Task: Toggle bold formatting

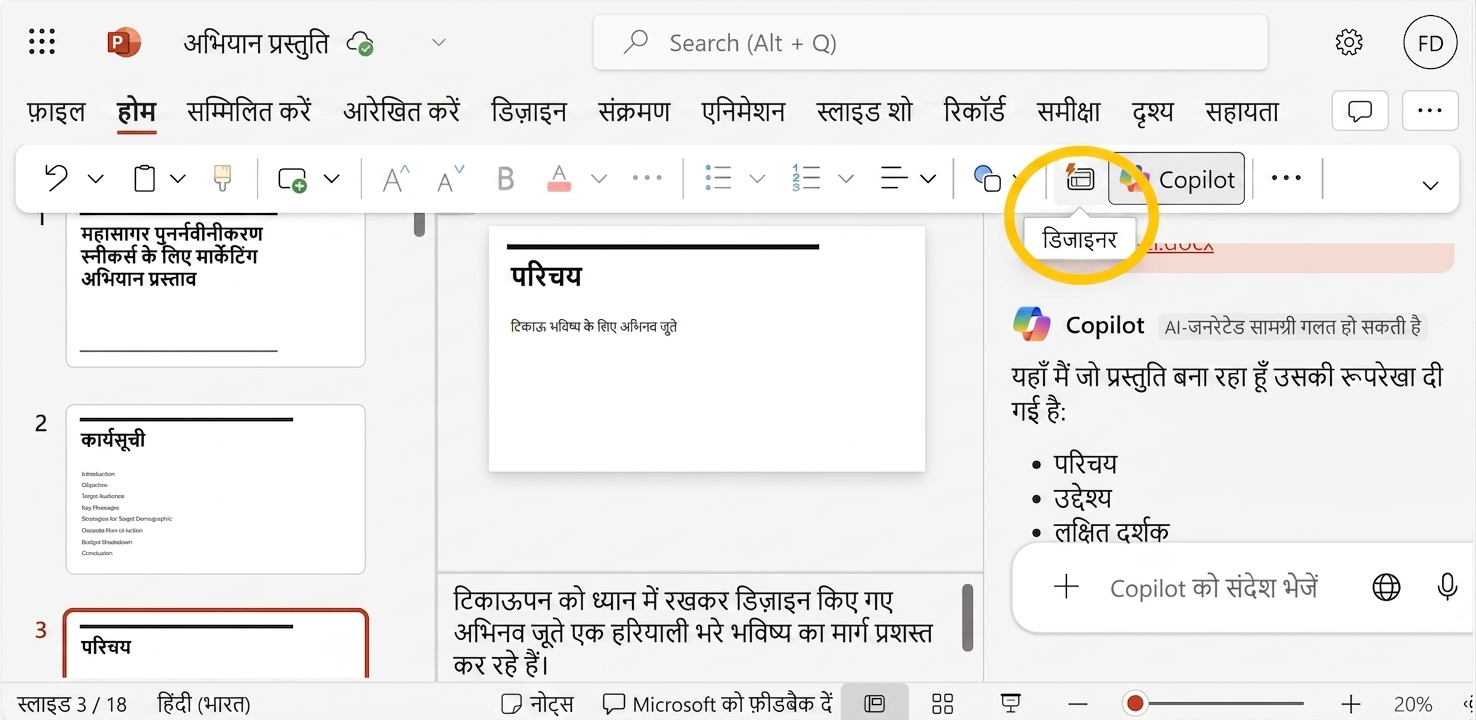Action: click(505, 179)
